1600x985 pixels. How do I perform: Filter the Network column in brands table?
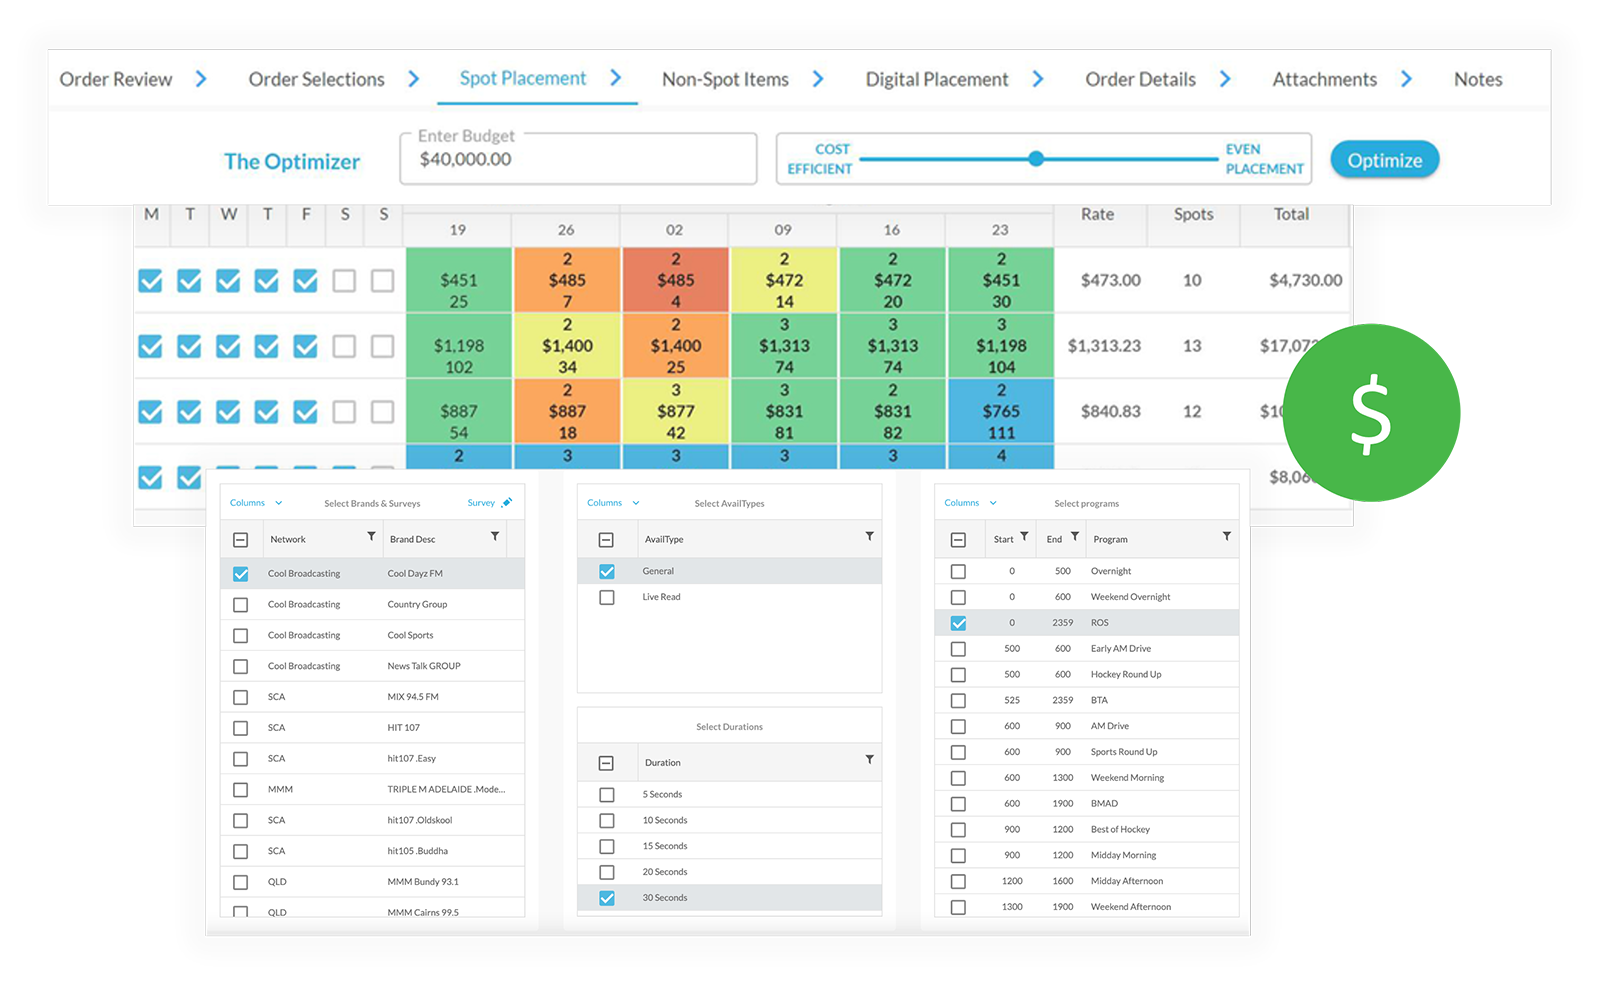(371, 537)
